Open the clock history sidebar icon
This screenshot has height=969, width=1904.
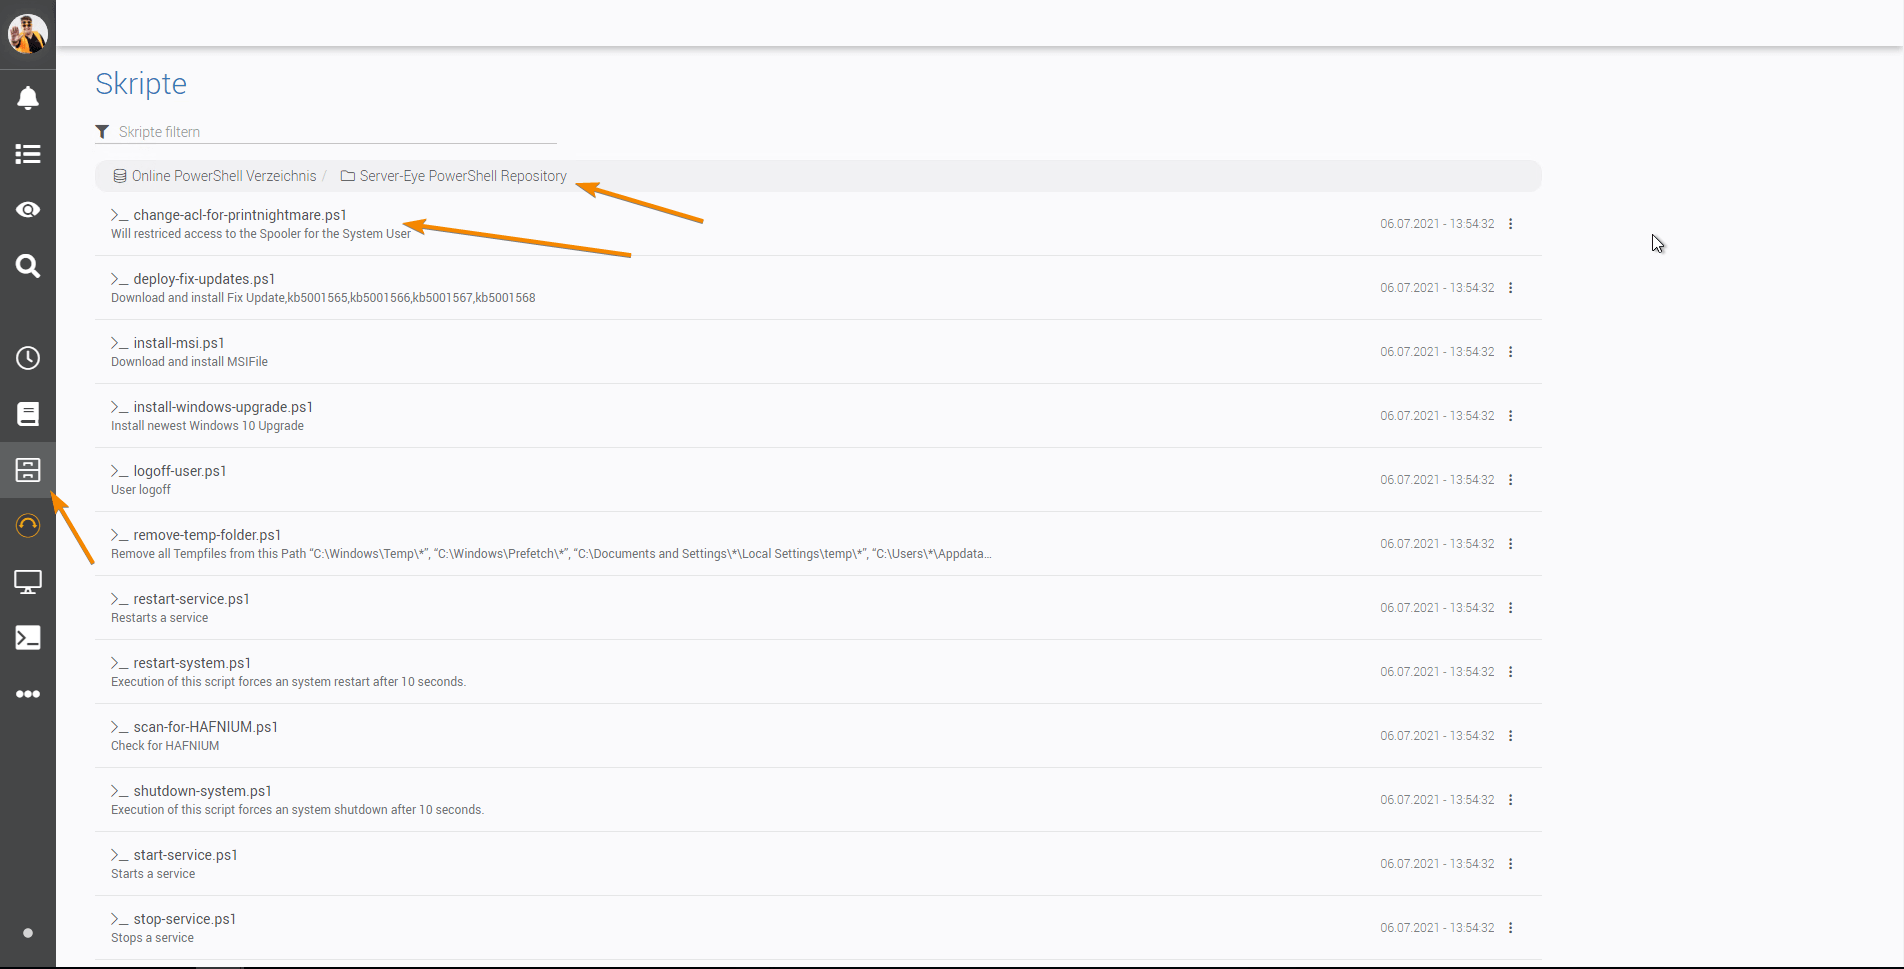click(x=28, y=358)
